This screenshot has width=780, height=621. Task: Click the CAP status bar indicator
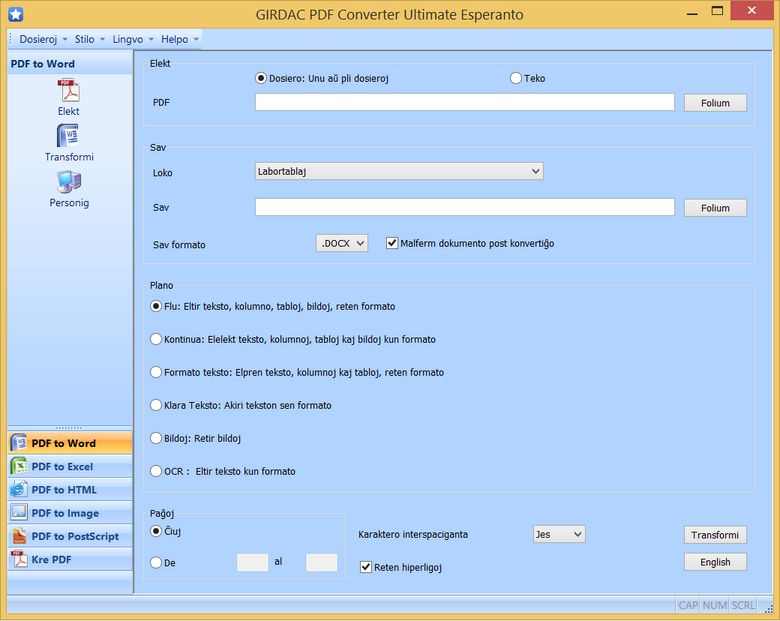point(688,605)
